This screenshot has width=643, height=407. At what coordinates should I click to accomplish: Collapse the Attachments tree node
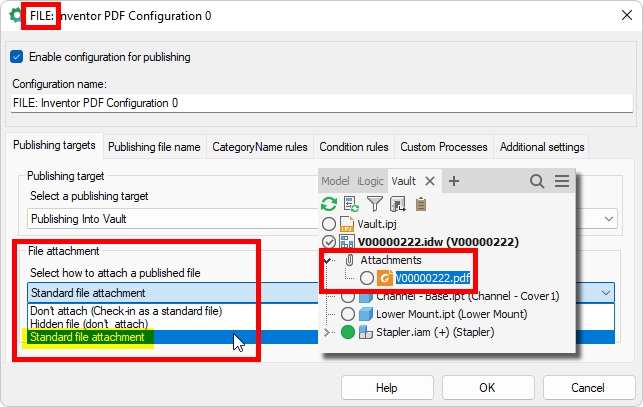328,260
